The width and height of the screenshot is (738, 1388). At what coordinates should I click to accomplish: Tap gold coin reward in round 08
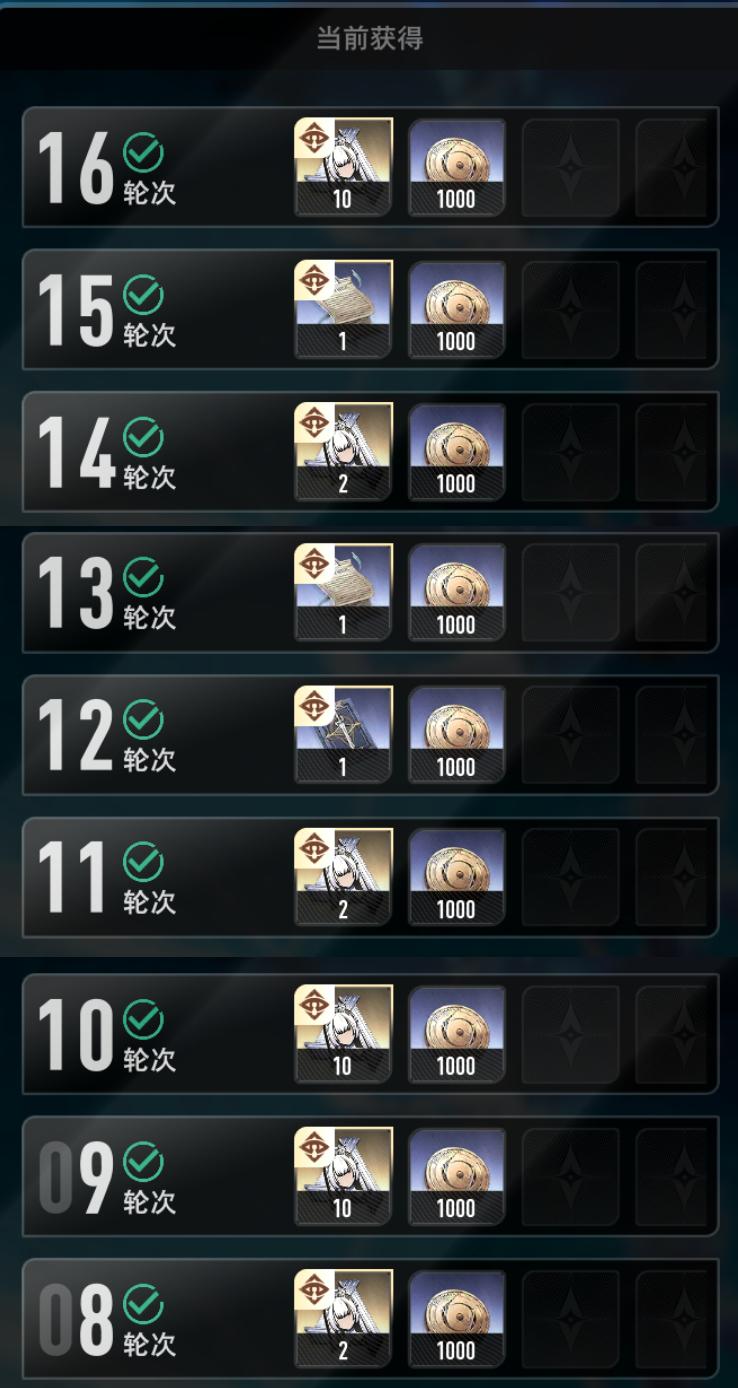click(x=456, y=1318)
